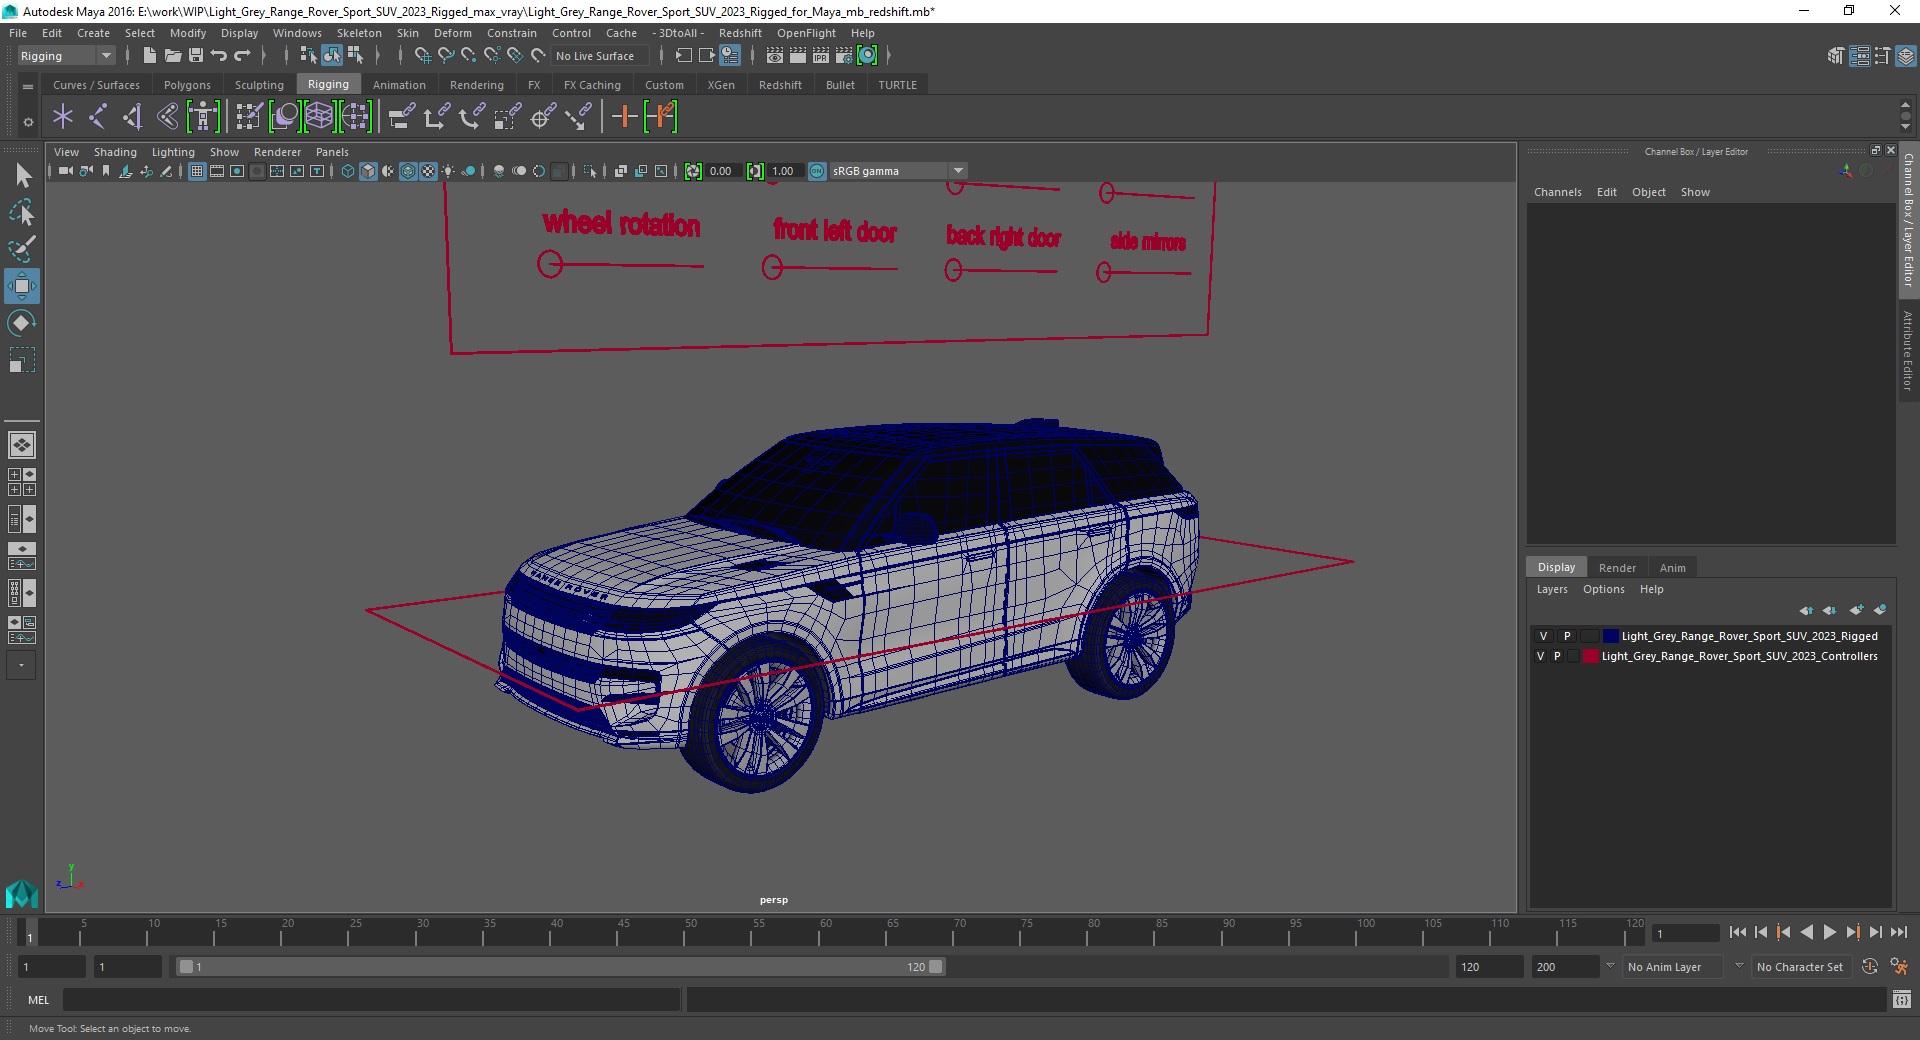Click the Undo arrow icon
The image size is (1920, 1040).
click(218, 56)
